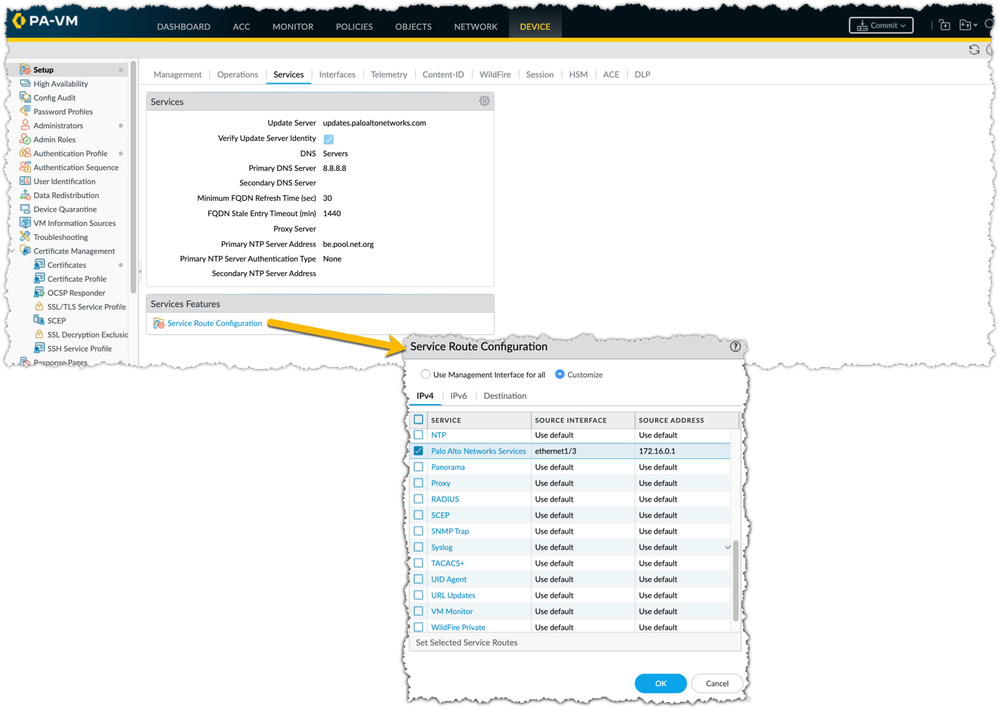This screenshot has height=708, width=999.
Task: Click Set Selected Service Routes
Action: 466,642
